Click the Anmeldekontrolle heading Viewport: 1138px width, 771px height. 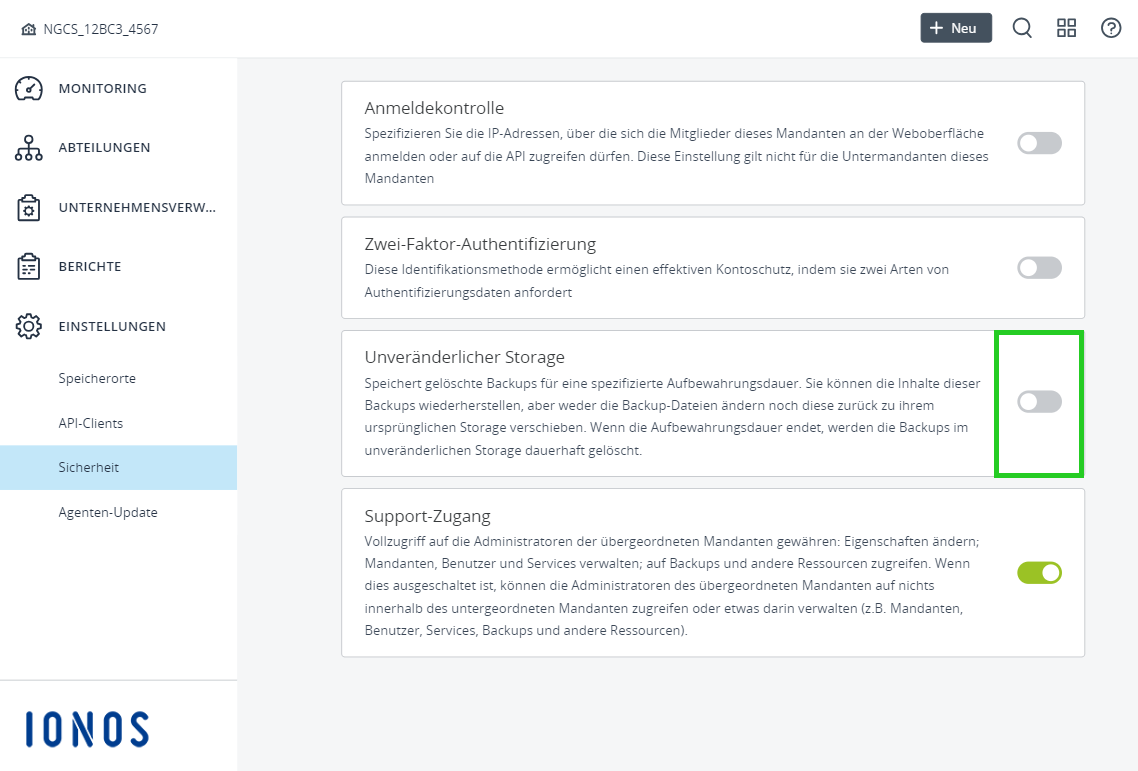434,108
